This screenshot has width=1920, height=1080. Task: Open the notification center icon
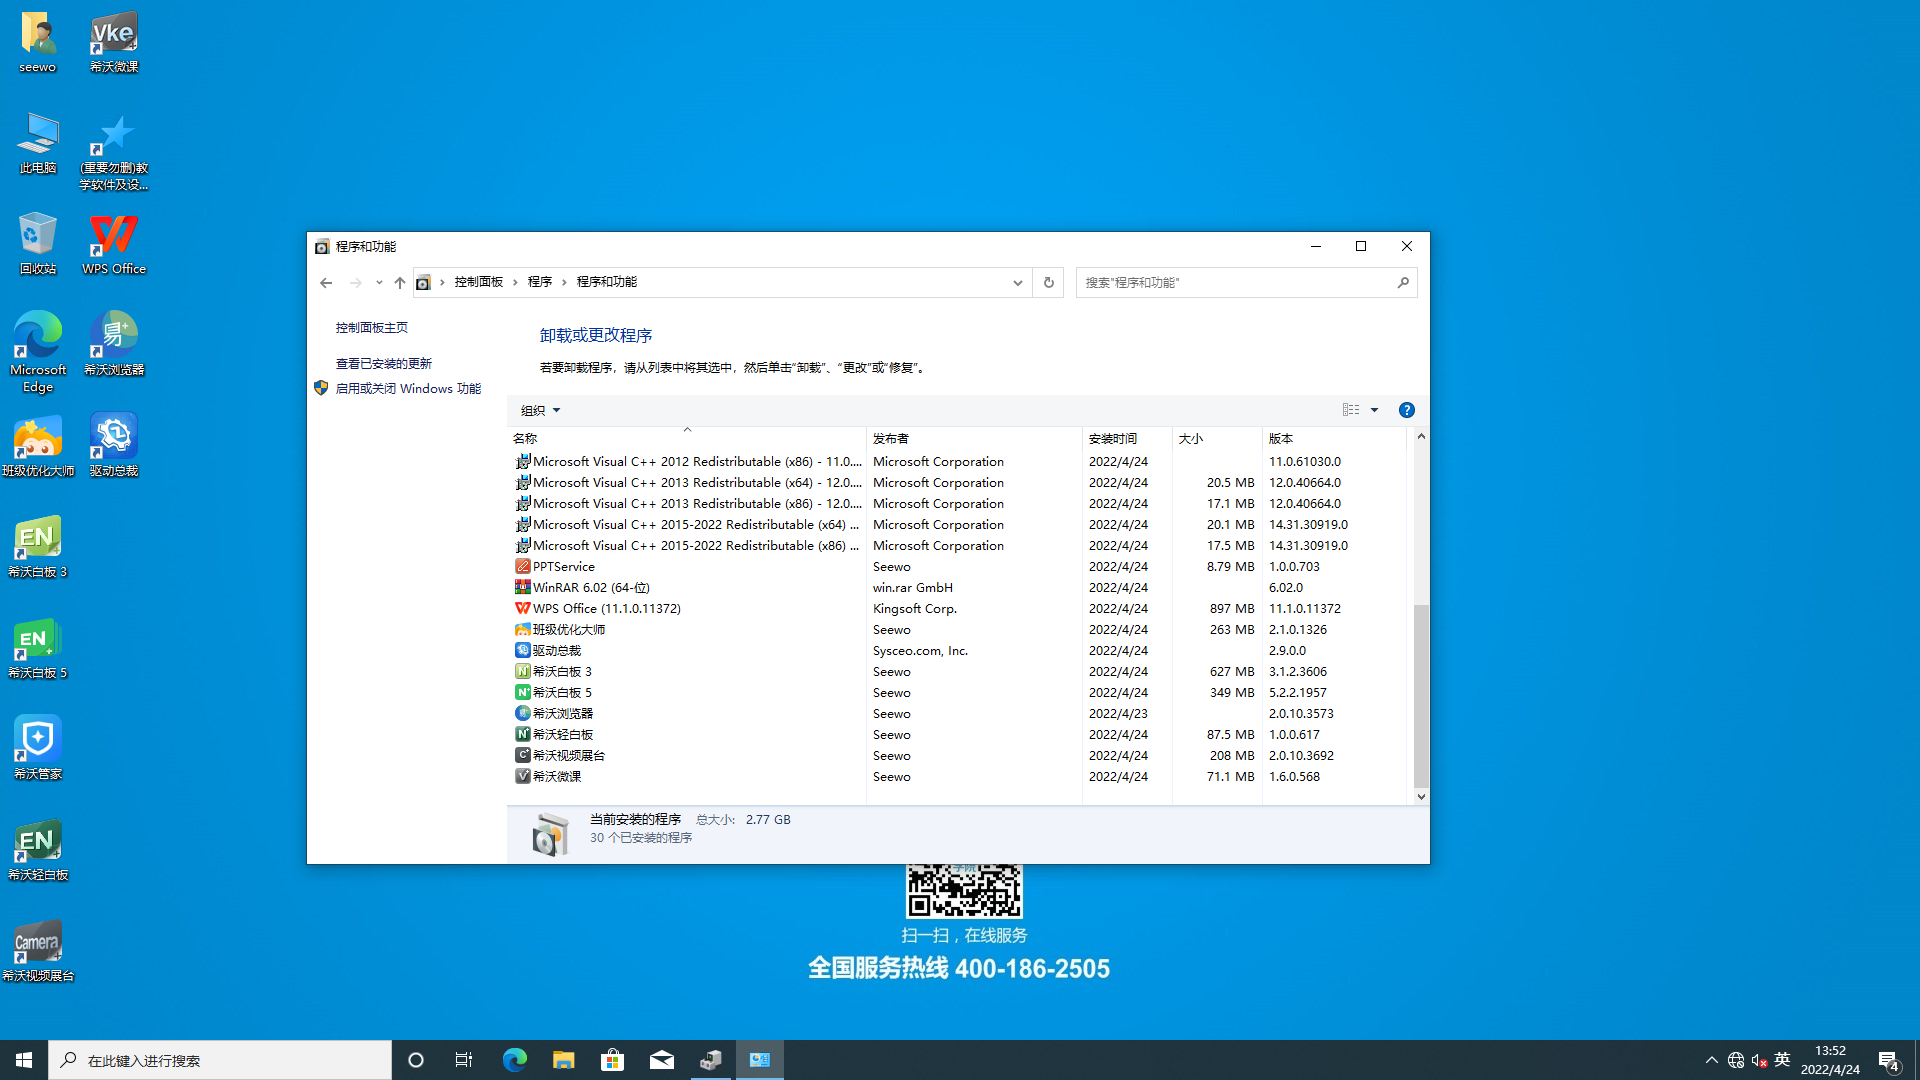[1888, 1060]
